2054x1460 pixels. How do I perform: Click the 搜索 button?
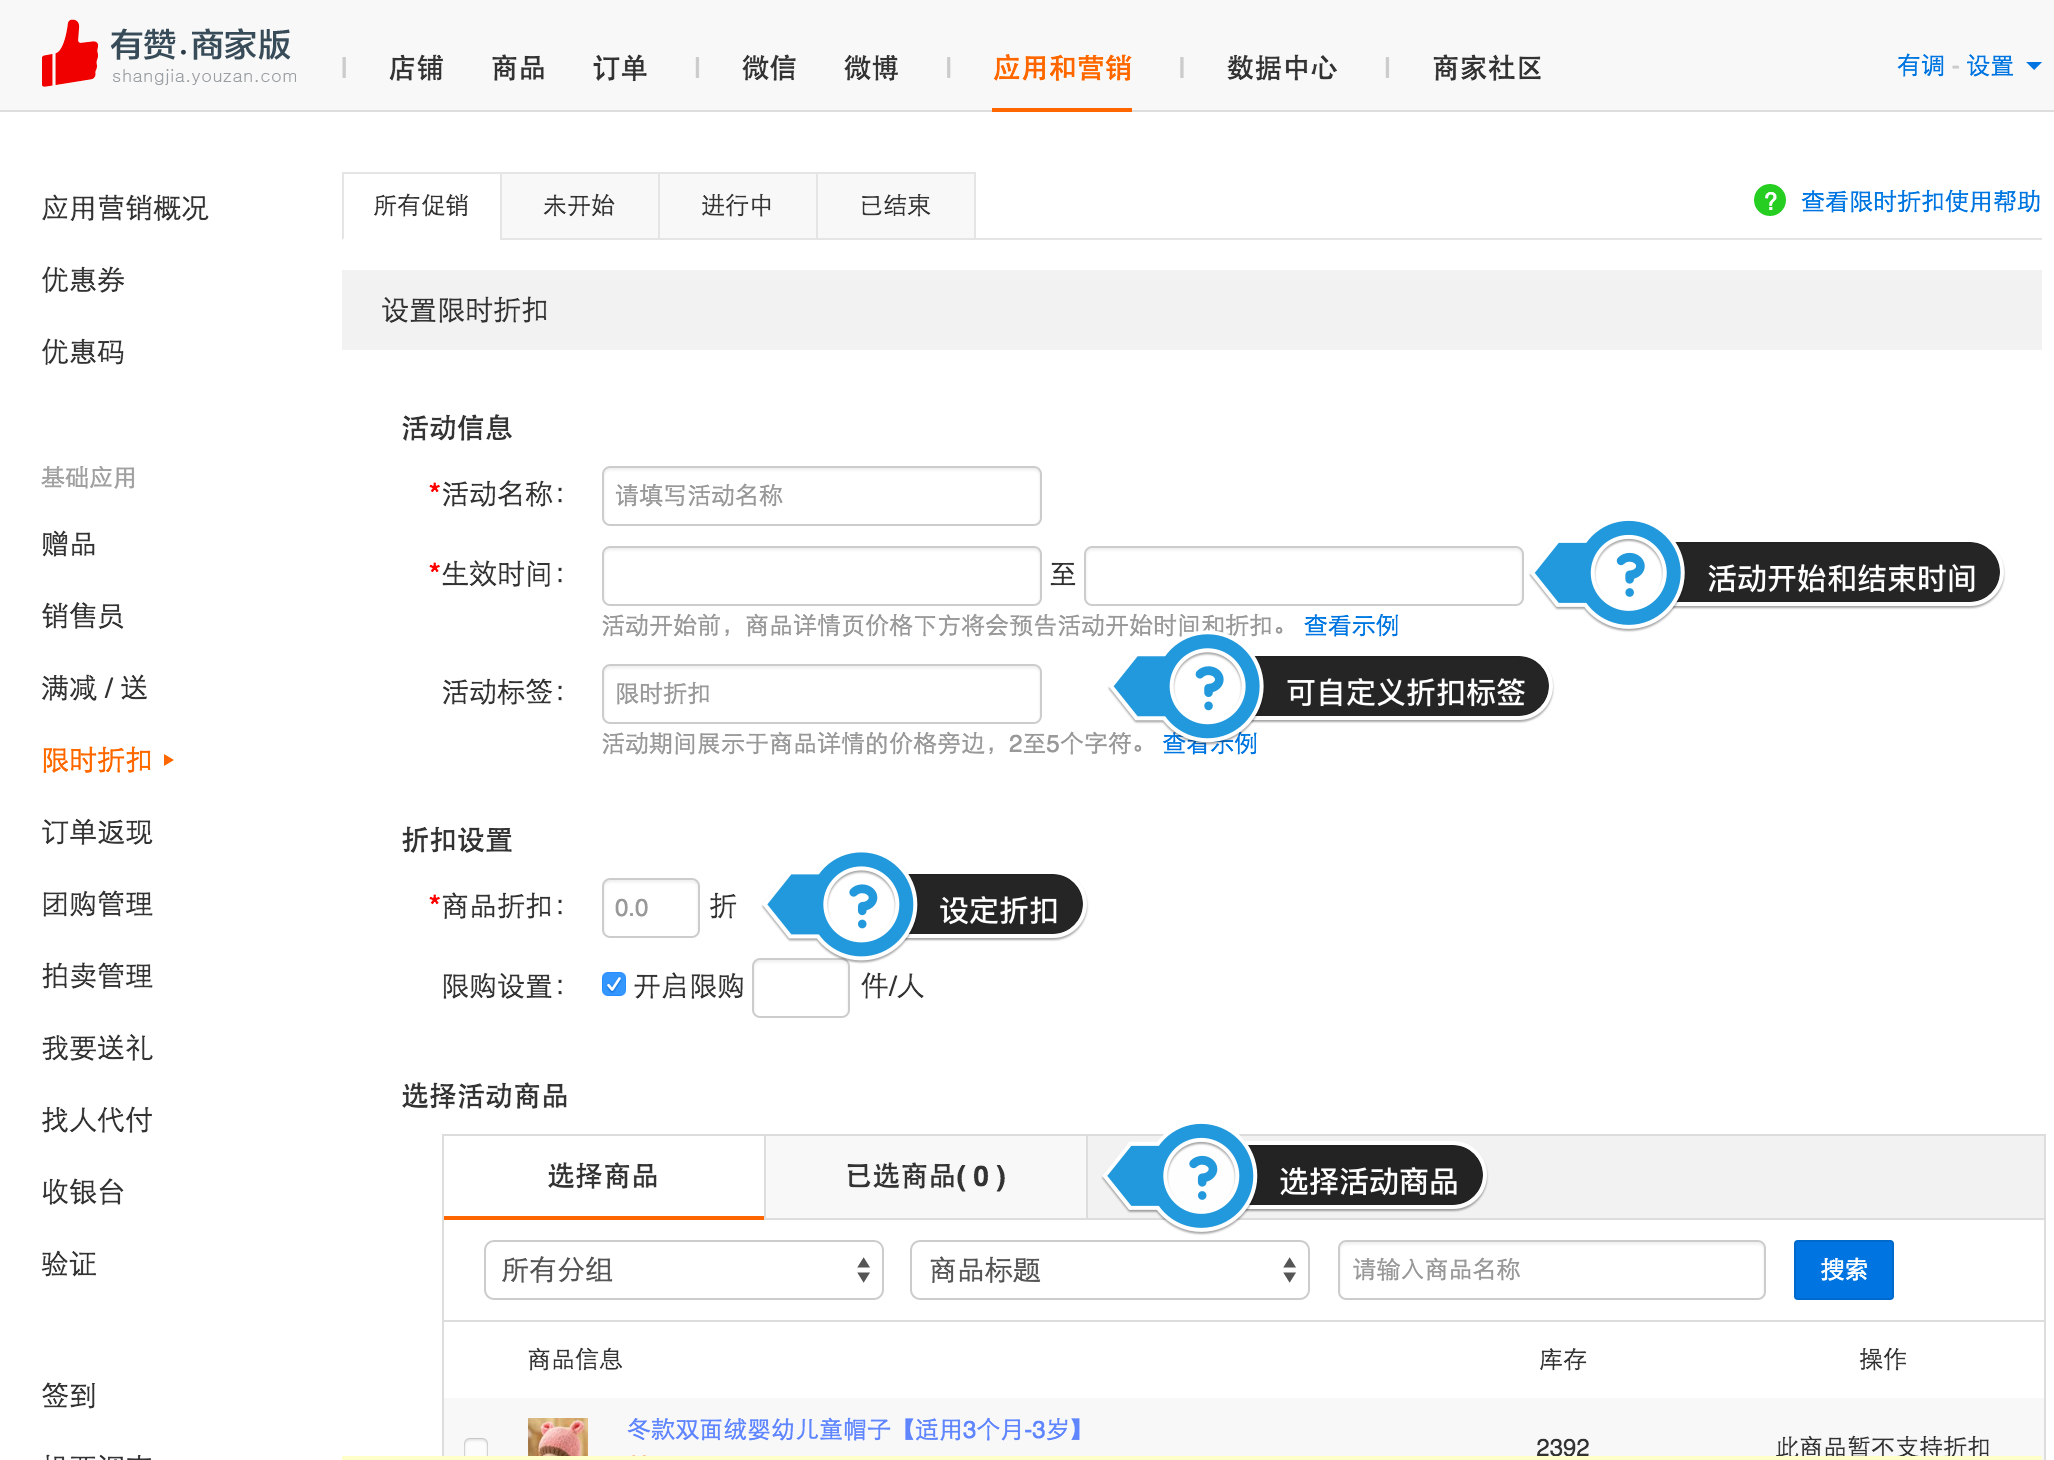[1842, 1270]
